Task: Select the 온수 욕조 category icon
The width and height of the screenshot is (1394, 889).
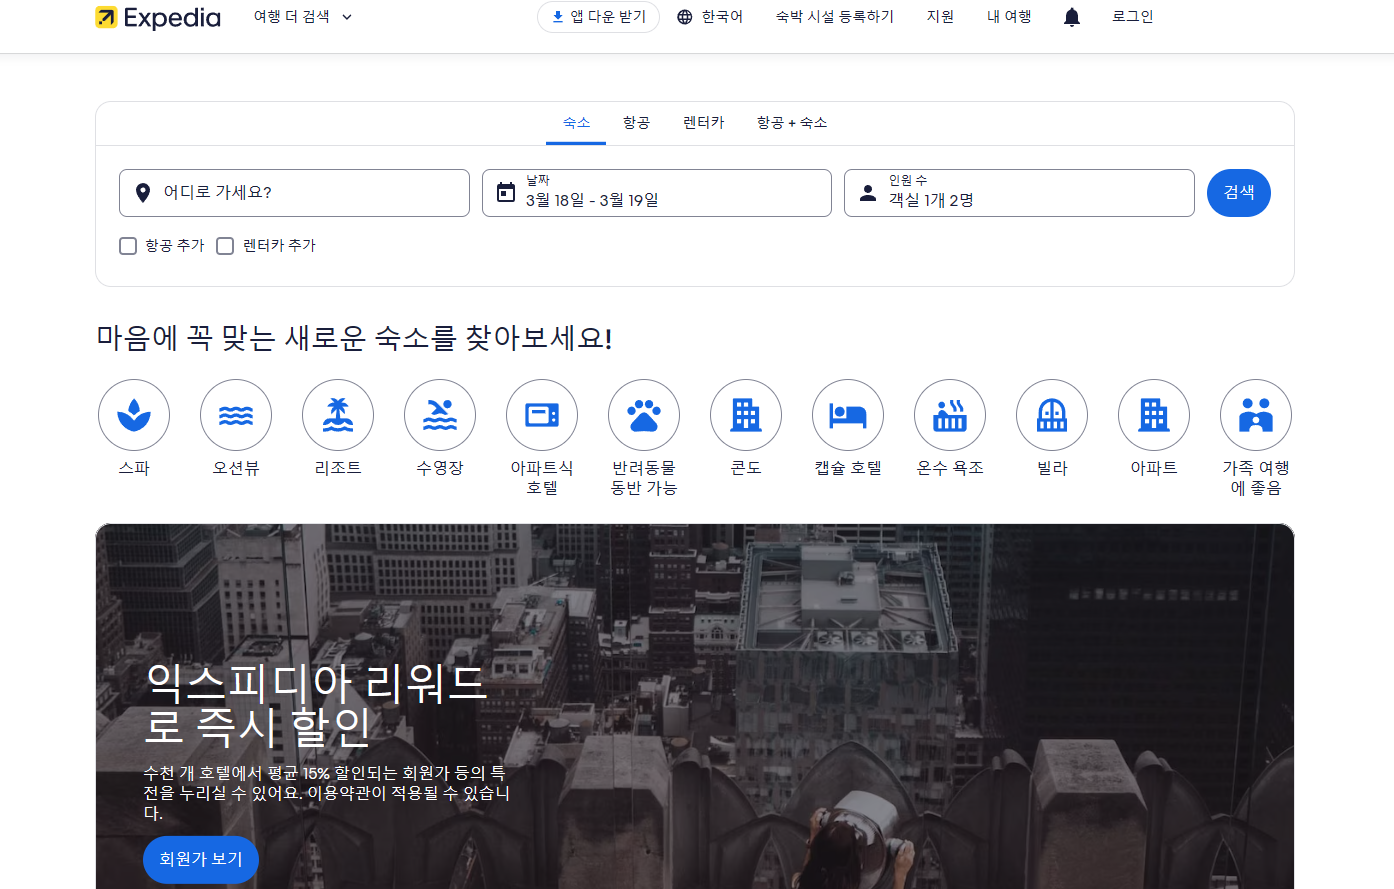Action: pos(950,414)
